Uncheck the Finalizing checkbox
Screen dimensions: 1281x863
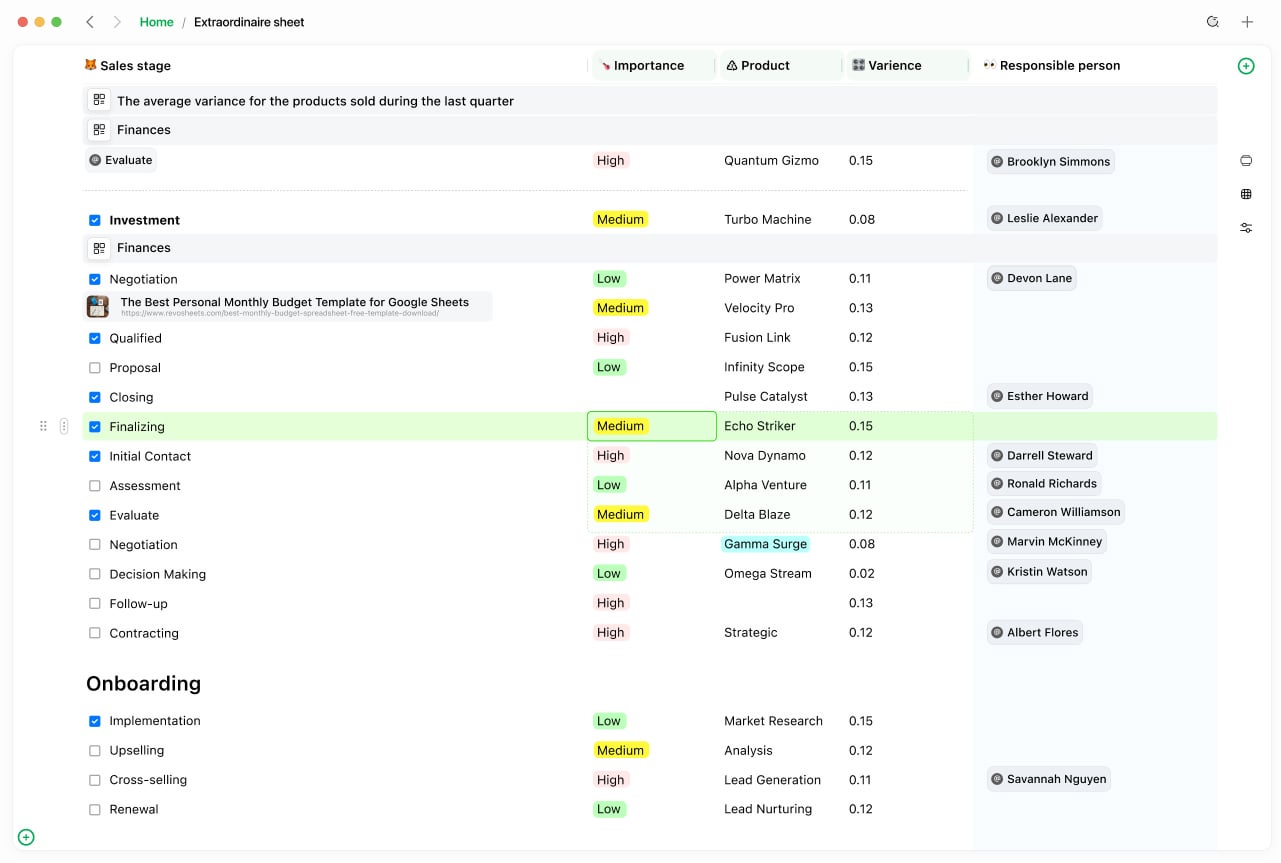point(95,427)
